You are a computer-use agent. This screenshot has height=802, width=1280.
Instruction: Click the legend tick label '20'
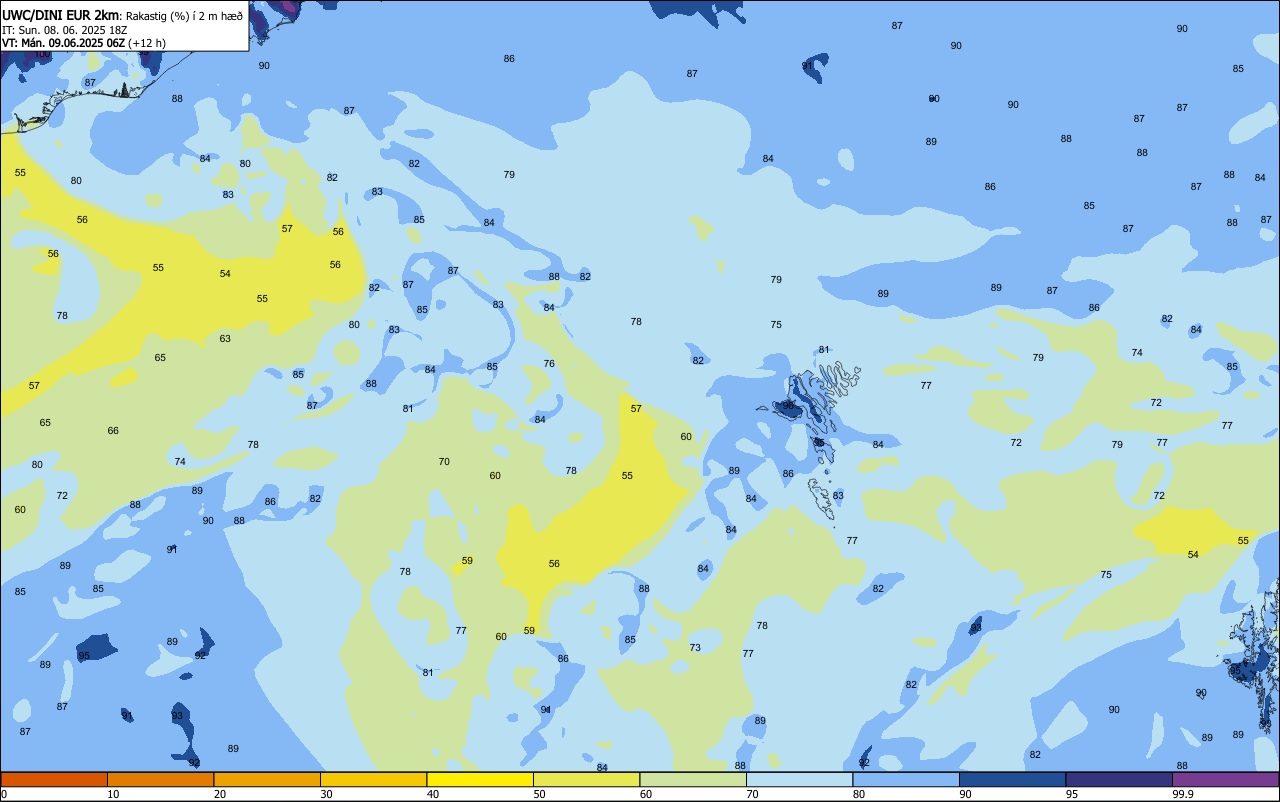pos(220,794)
